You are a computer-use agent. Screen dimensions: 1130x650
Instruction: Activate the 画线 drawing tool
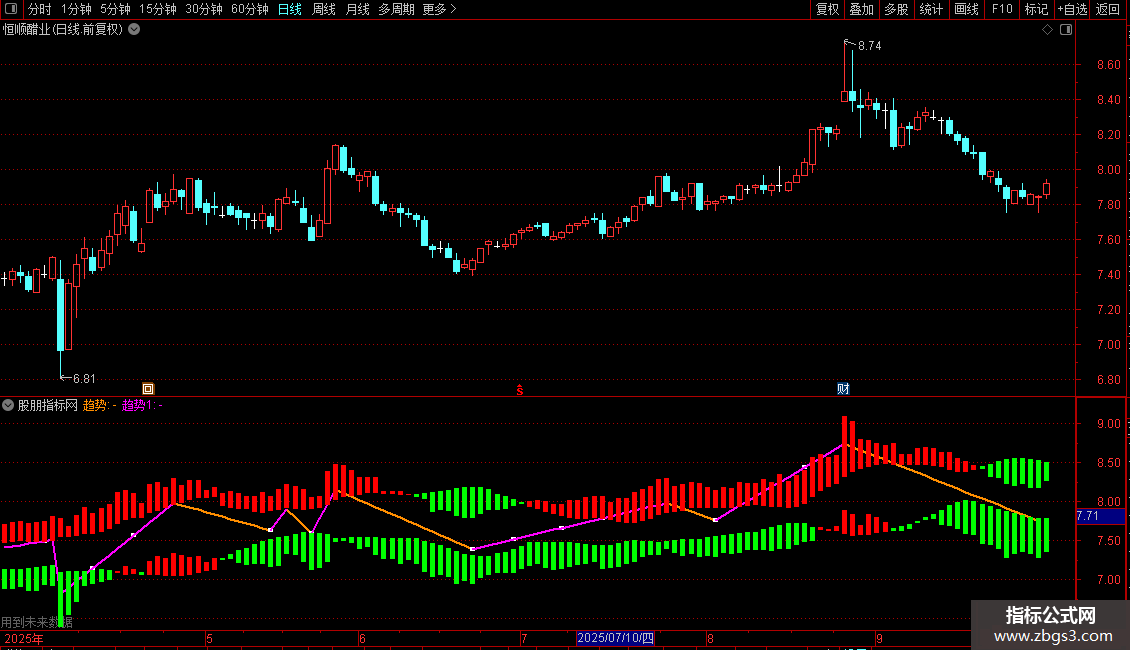[x=966, y=9]
